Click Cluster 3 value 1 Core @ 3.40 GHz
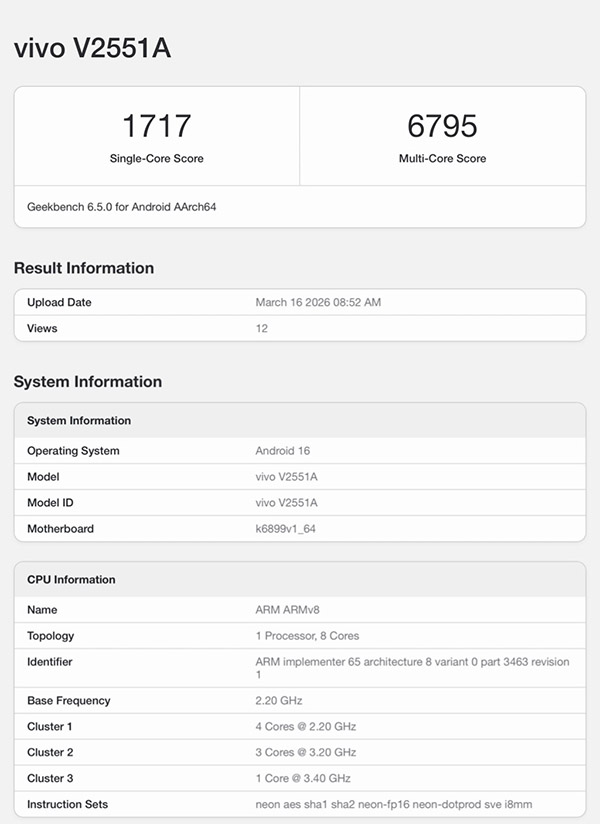 (x=304, y=778)
